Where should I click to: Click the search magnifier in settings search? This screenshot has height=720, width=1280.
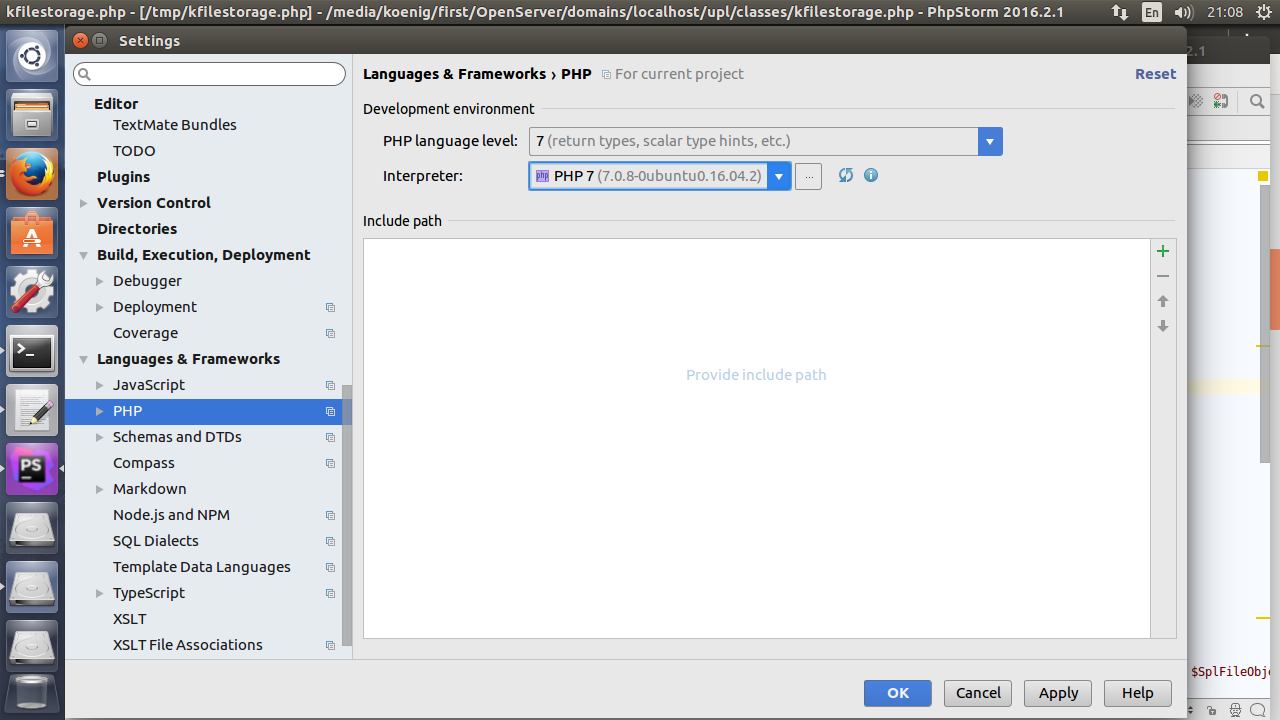click(84, 74)
